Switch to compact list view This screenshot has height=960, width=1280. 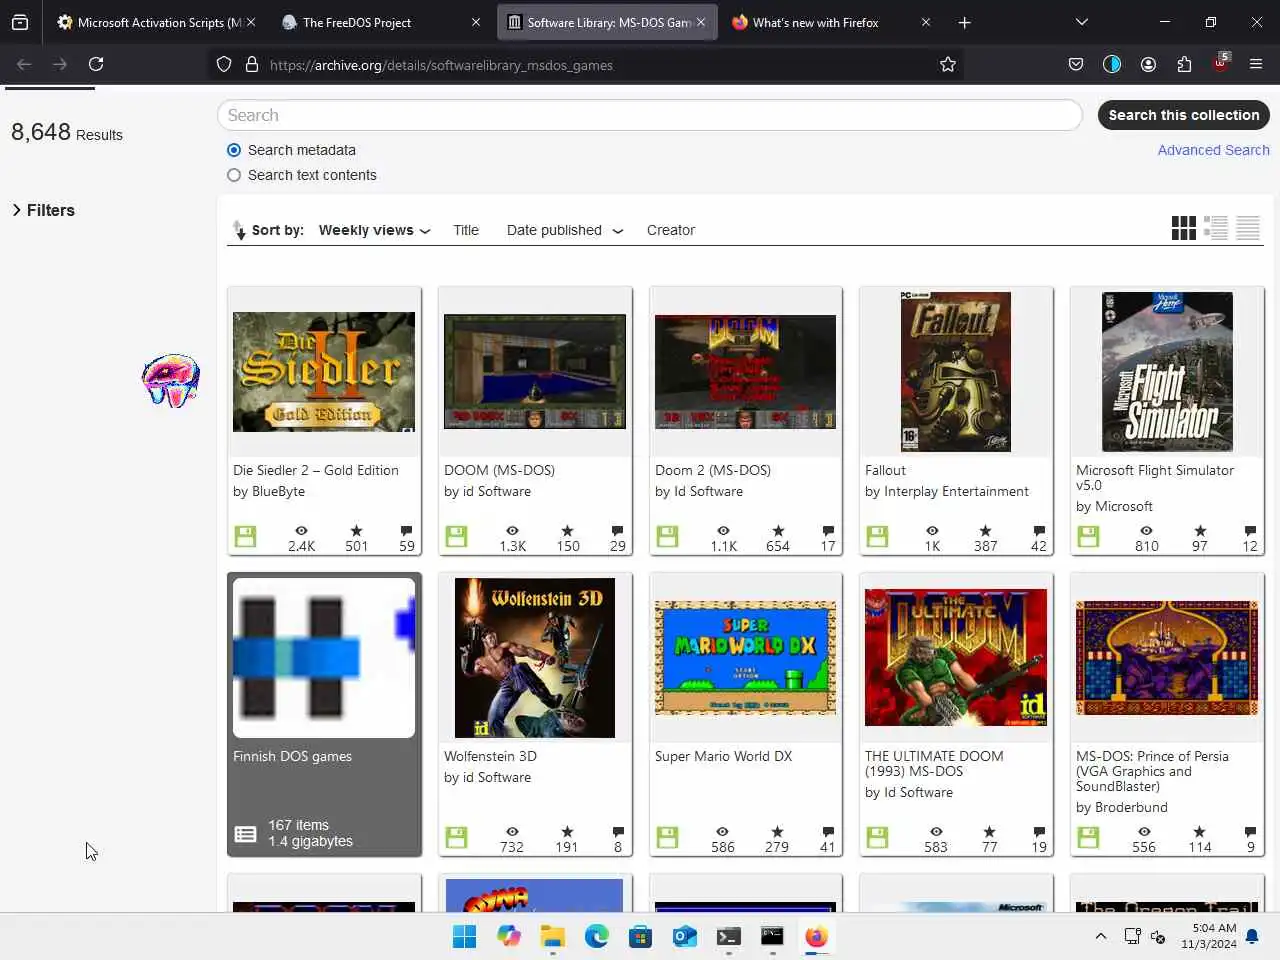point(1248,228)
